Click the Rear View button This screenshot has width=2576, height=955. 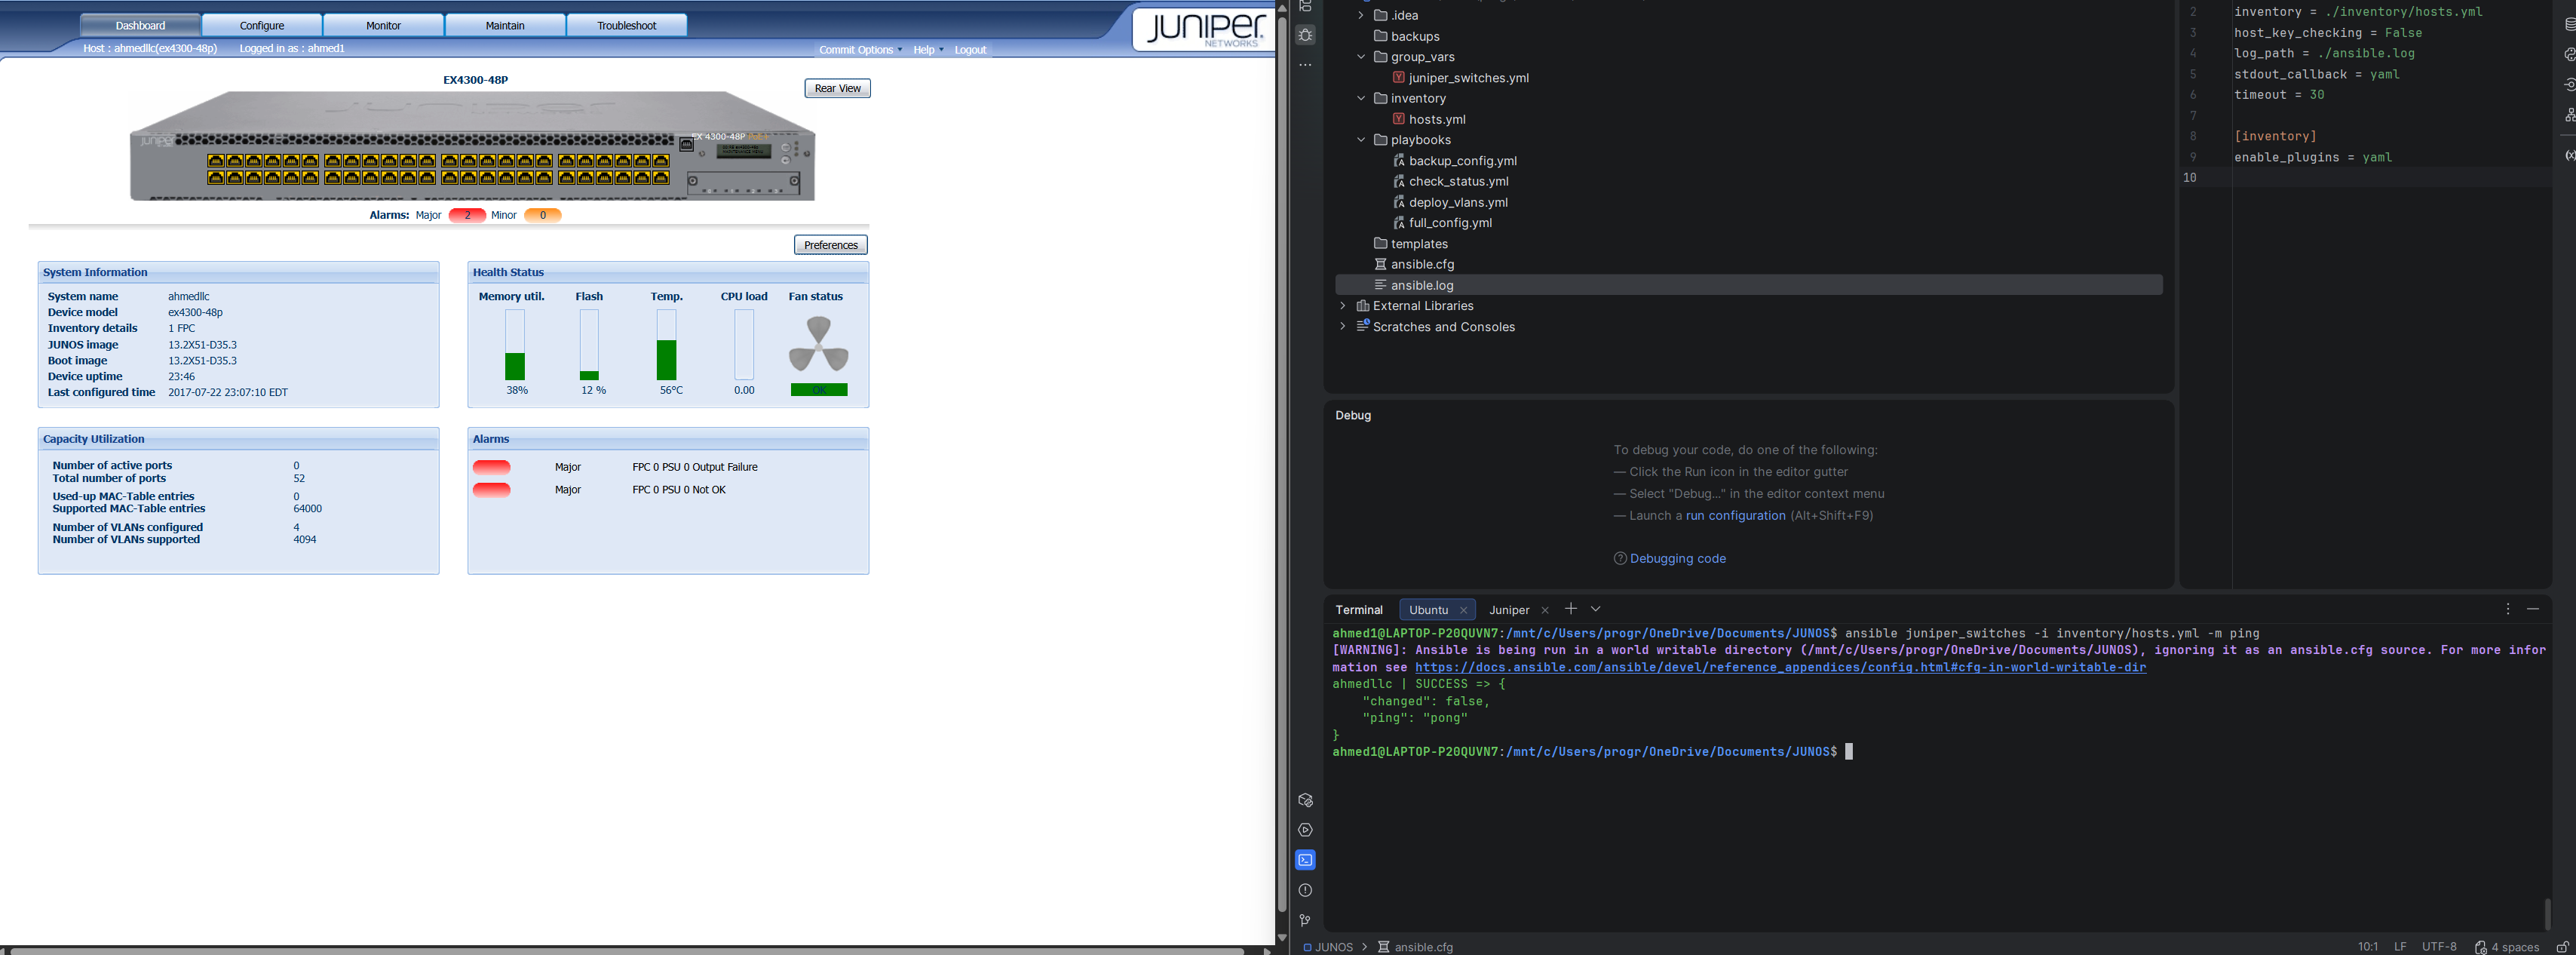[837, 88]
